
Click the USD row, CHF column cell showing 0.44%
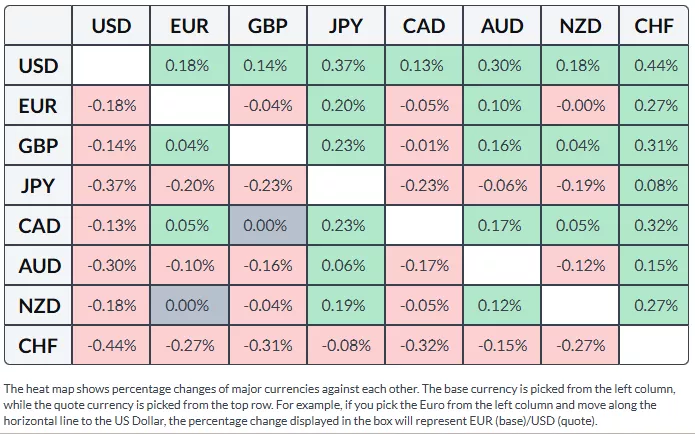click(x=653, y=66)
